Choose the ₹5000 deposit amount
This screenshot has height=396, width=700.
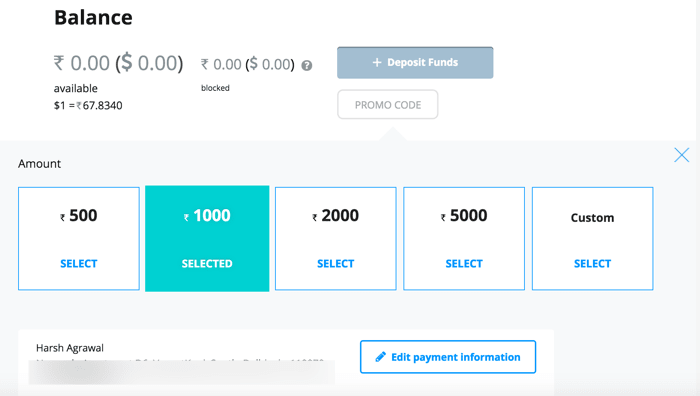pos(464,238)
